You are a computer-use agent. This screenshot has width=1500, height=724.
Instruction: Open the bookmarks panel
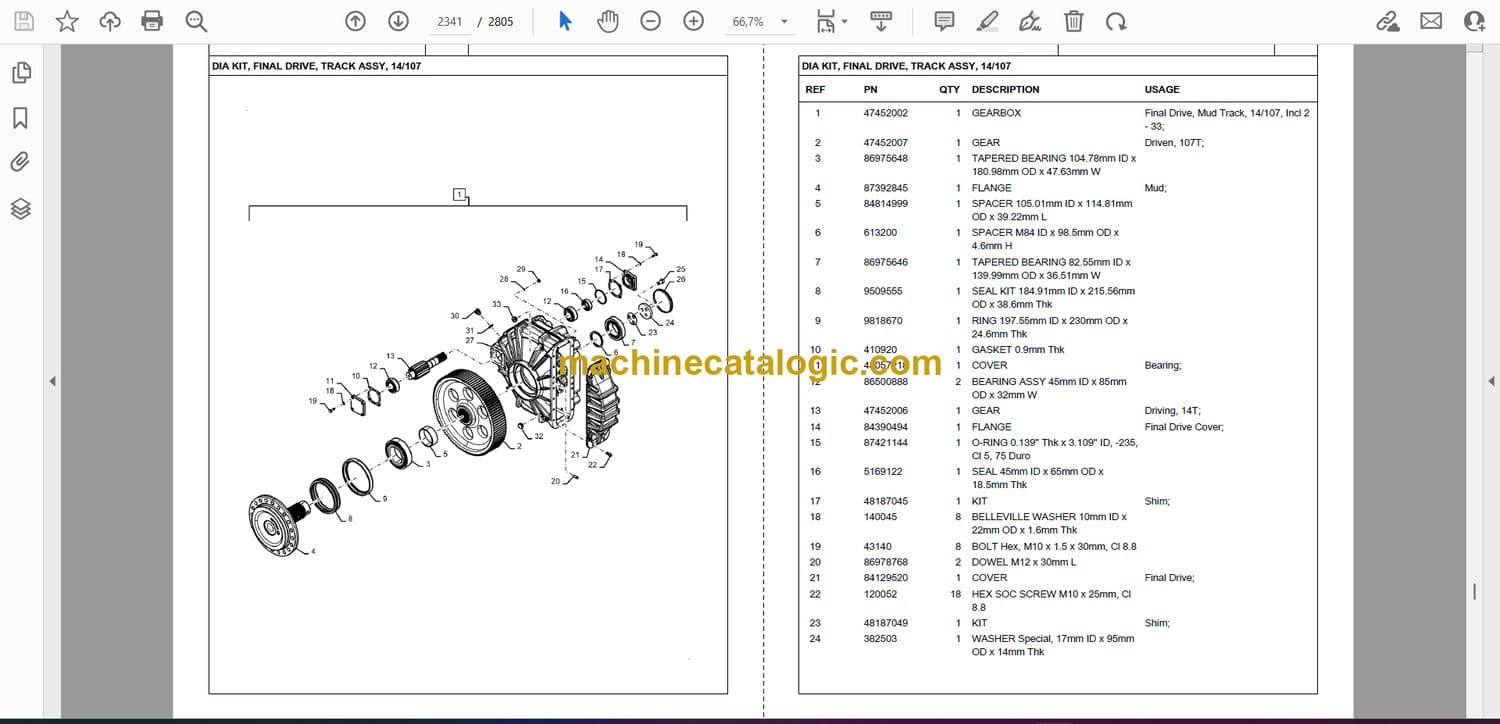(x=21, y=119)
